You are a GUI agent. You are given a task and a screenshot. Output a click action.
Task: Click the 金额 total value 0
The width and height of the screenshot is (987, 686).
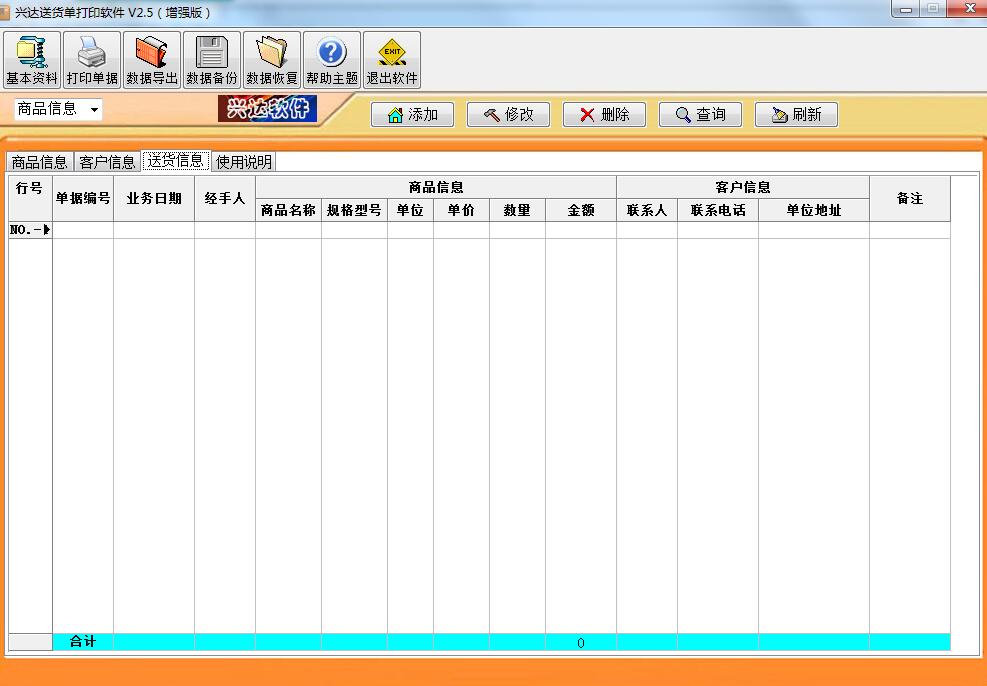[581, 643]
